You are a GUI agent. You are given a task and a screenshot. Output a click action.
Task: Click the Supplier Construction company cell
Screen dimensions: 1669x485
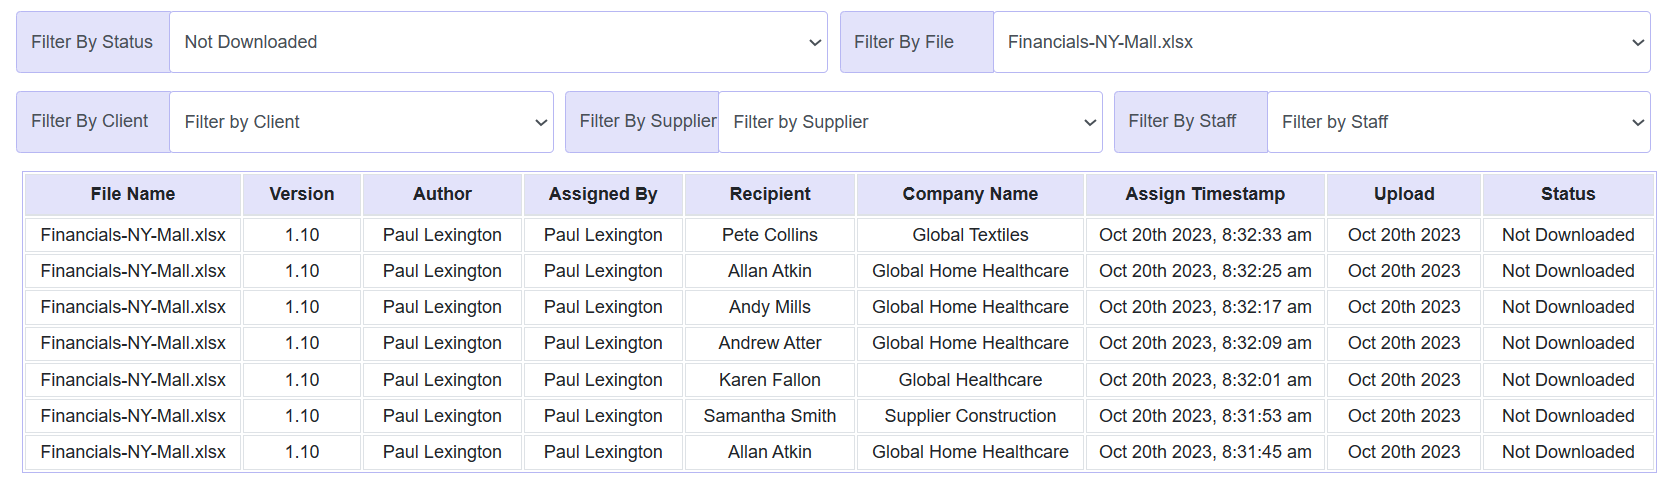[x=970, y=416]
